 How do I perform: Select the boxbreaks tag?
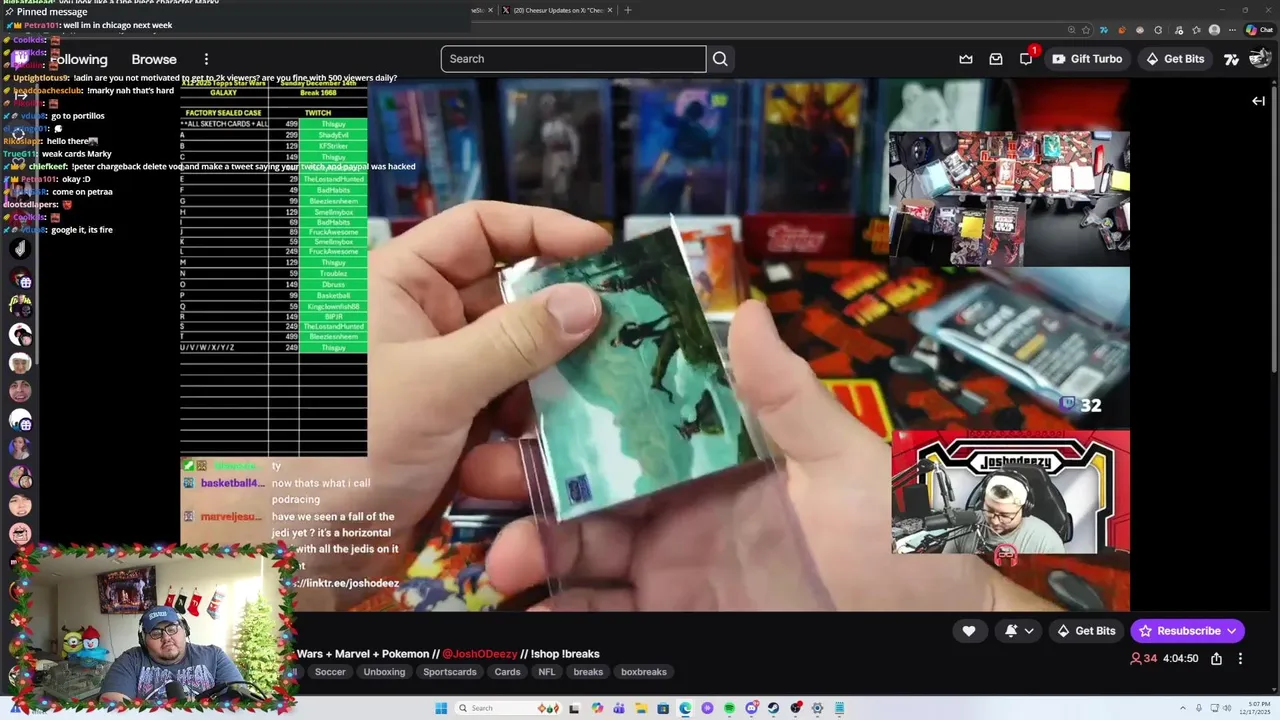click(644, 672)
